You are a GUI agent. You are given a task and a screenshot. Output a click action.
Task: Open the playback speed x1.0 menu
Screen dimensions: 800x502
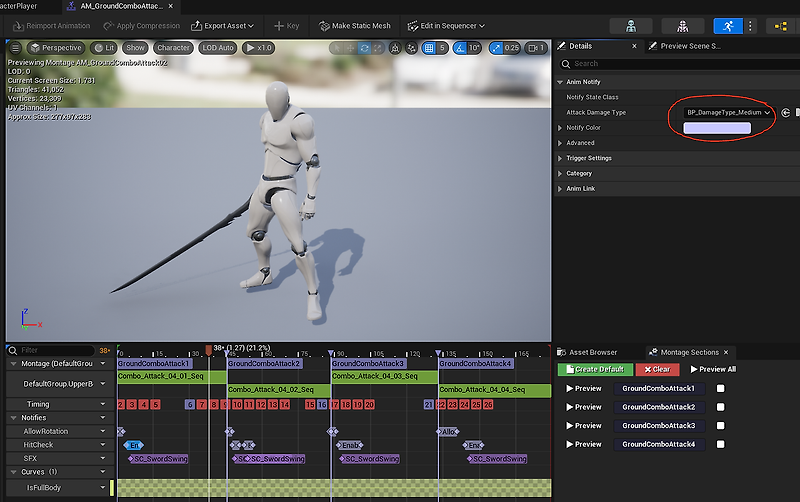coord(259,48)
